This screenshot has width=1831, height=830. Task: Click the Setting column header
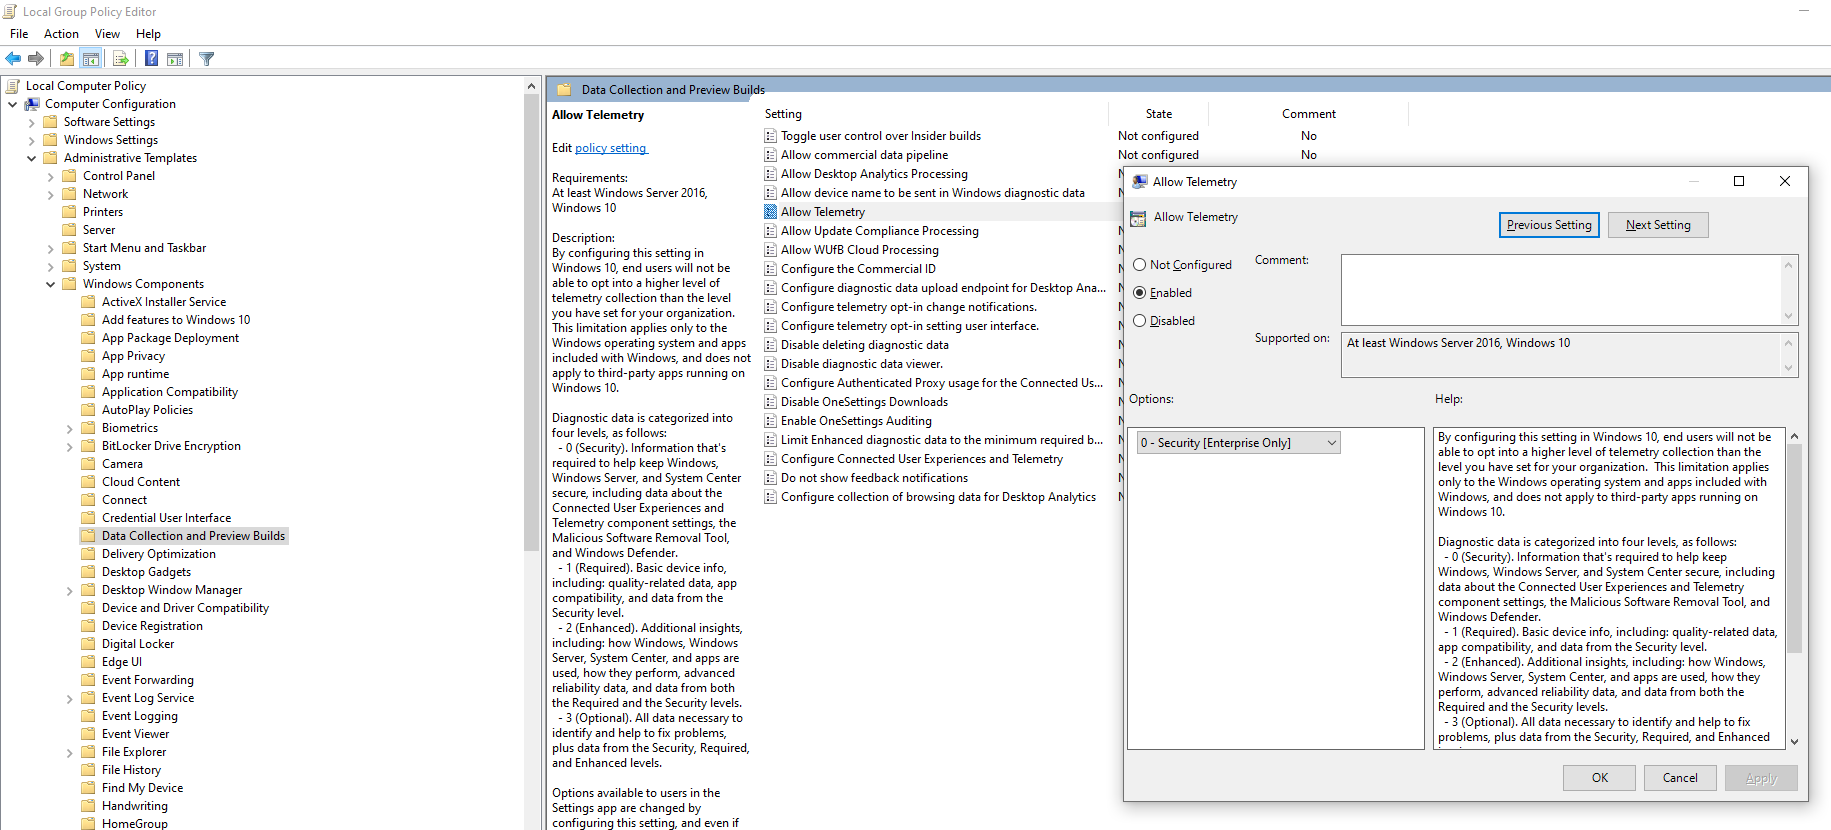tap(783, 114)
